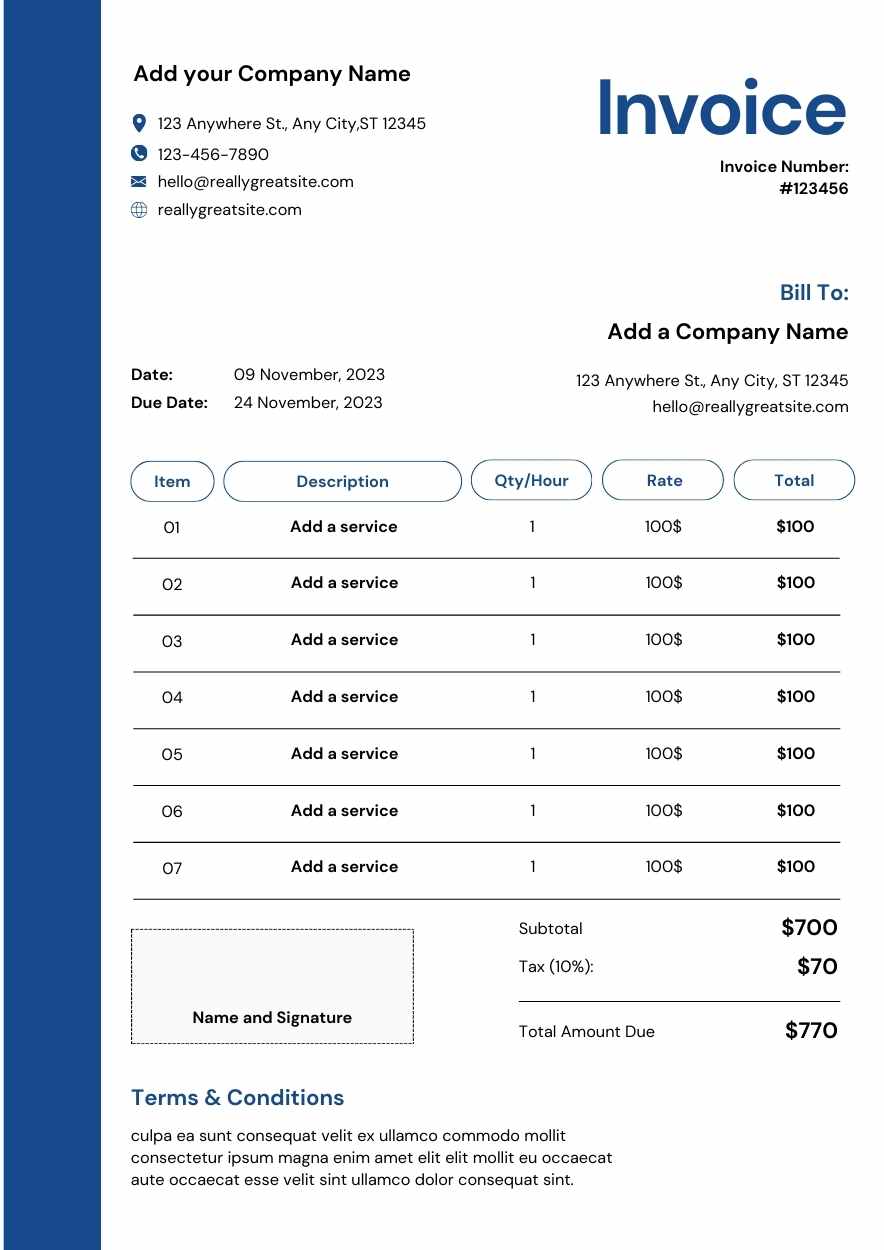Click the blue sidebar stripe
Image resolution: width=884 pixels, height=1250 pixels.
point(52,625)
